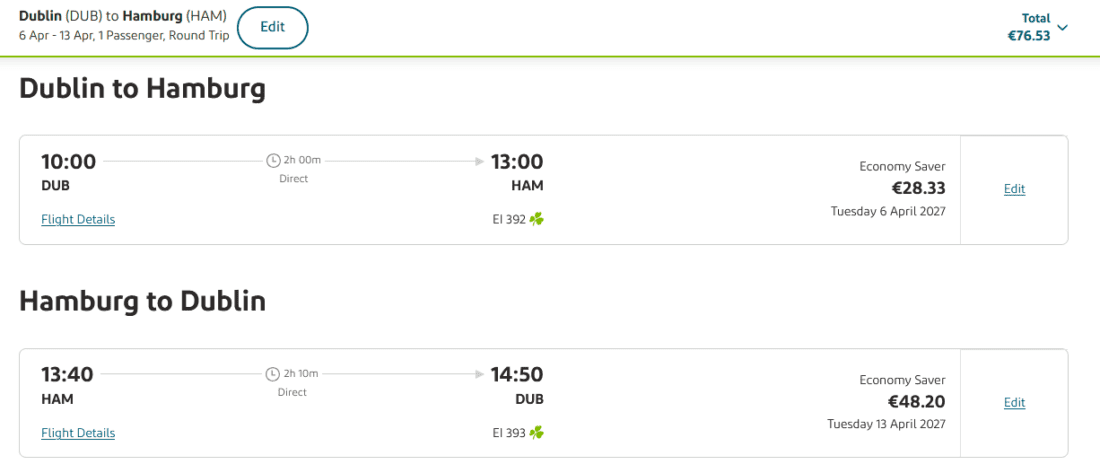1100x473 pixels.
Task: Expand the Total price chevron
Action: [x=1062, y=27]
